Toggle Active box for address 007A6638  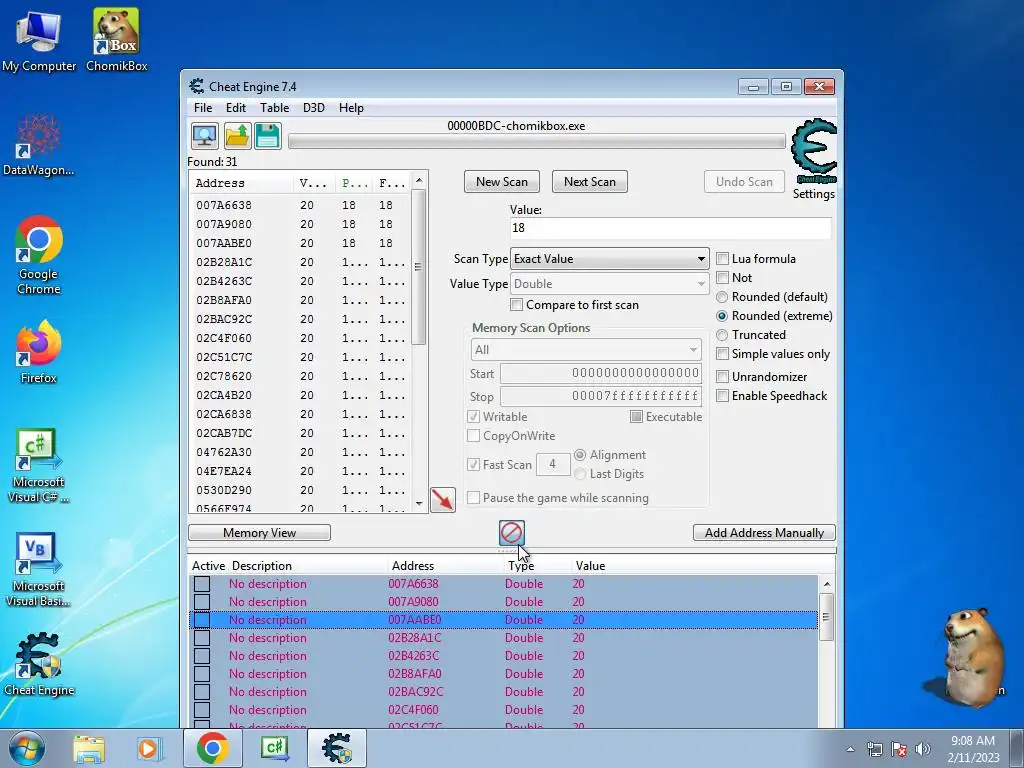[x=202, y=584]
